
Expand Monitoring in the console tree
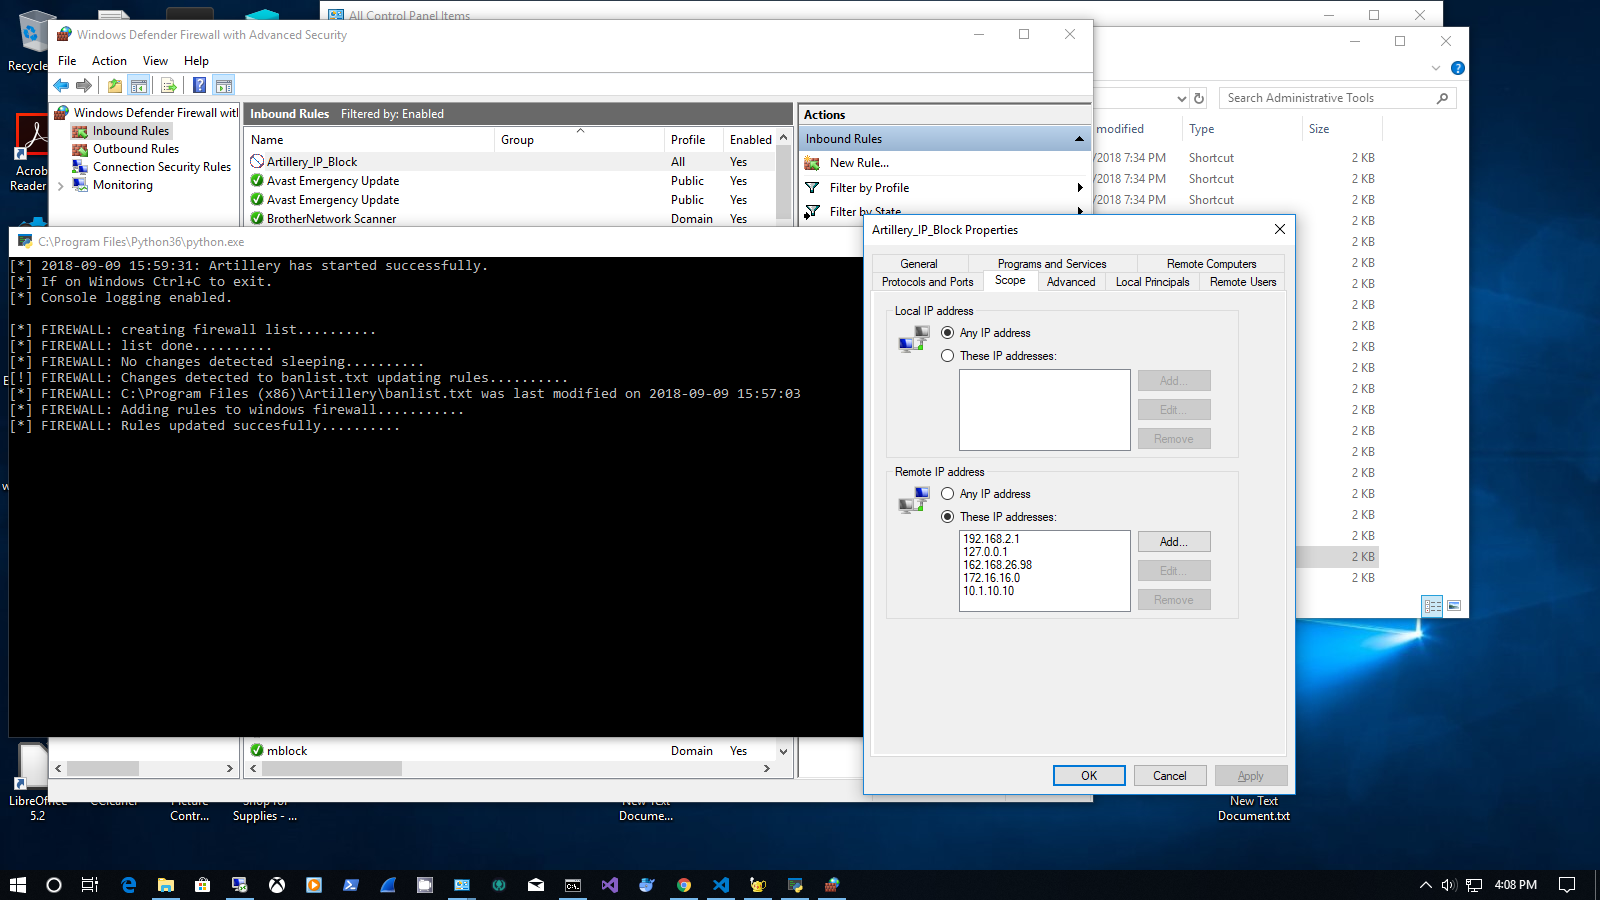point(60,185)
